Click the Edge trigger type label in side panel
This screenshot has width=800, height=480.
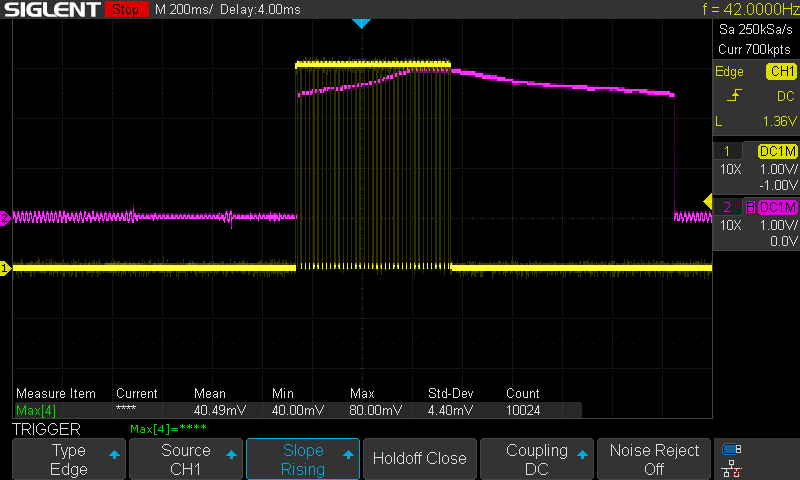(730, 72)
